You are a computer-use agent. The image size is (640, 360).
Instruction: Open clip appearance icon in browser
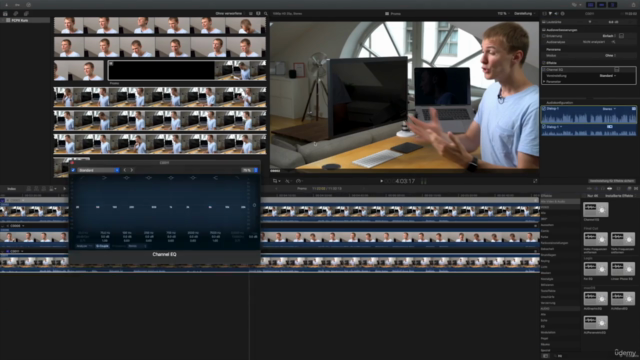click(x=258, y=13)
